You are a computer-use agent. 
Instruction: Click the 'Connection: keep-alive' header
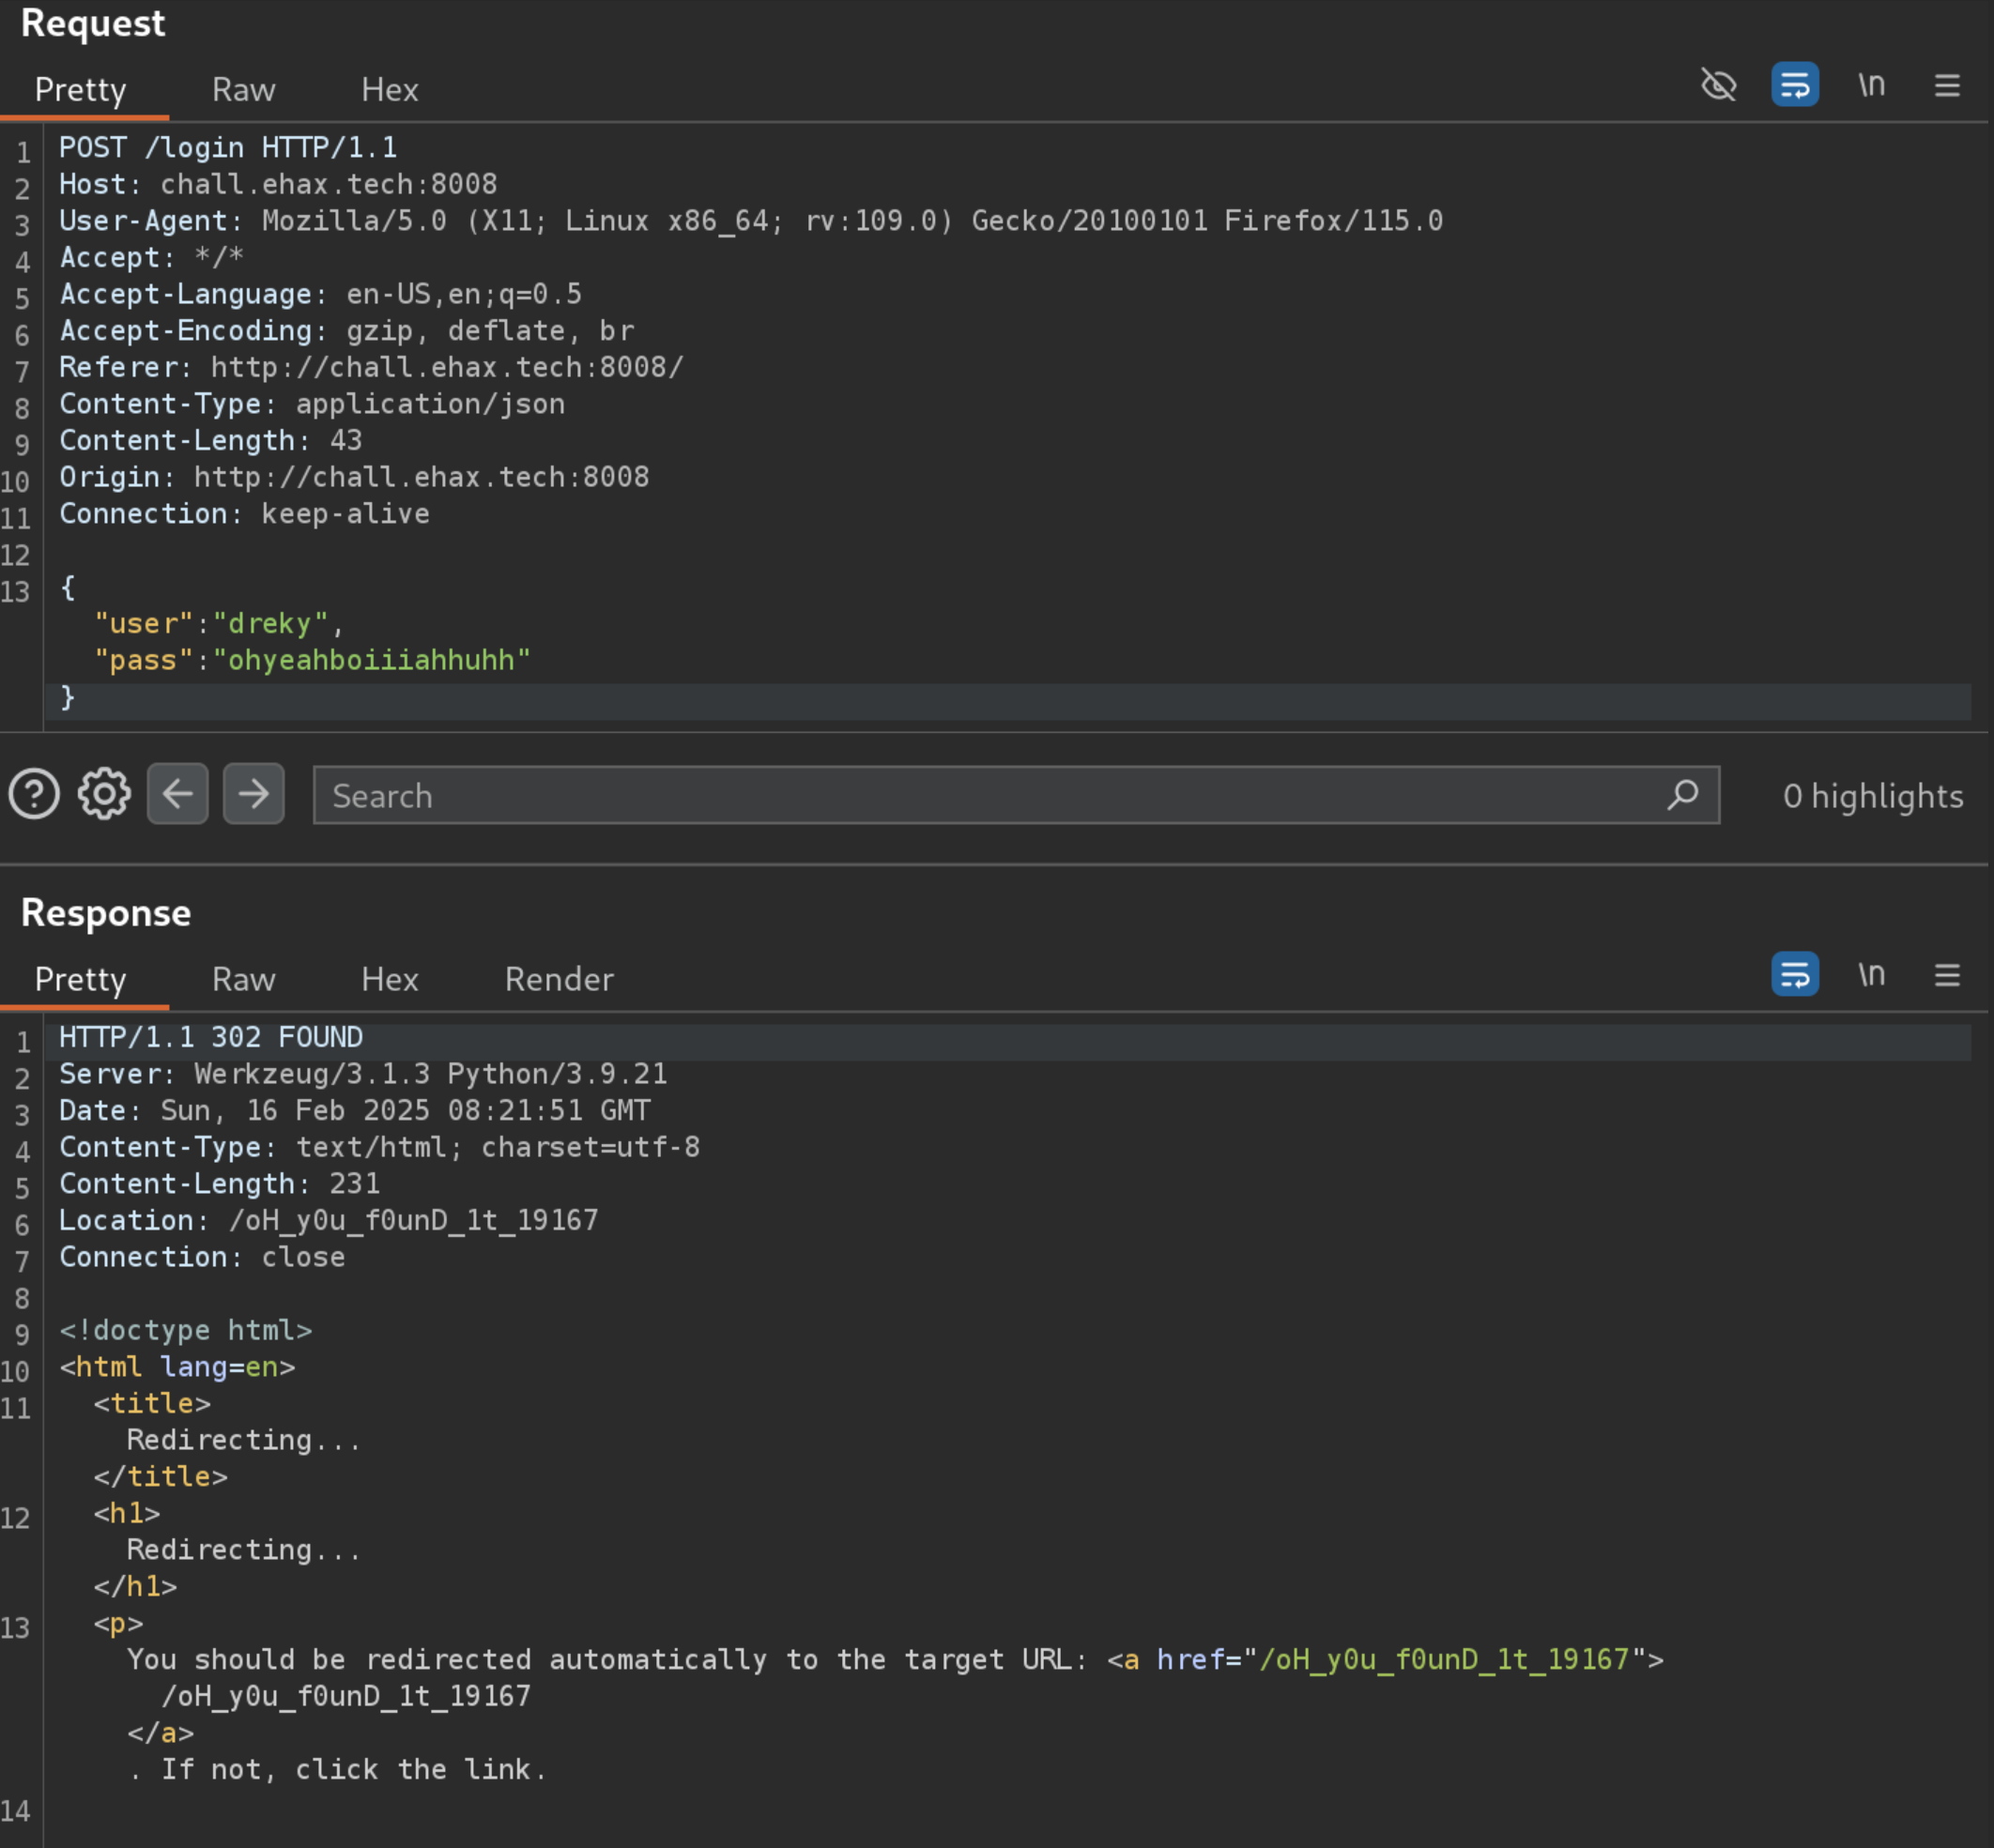pos(244,514)
